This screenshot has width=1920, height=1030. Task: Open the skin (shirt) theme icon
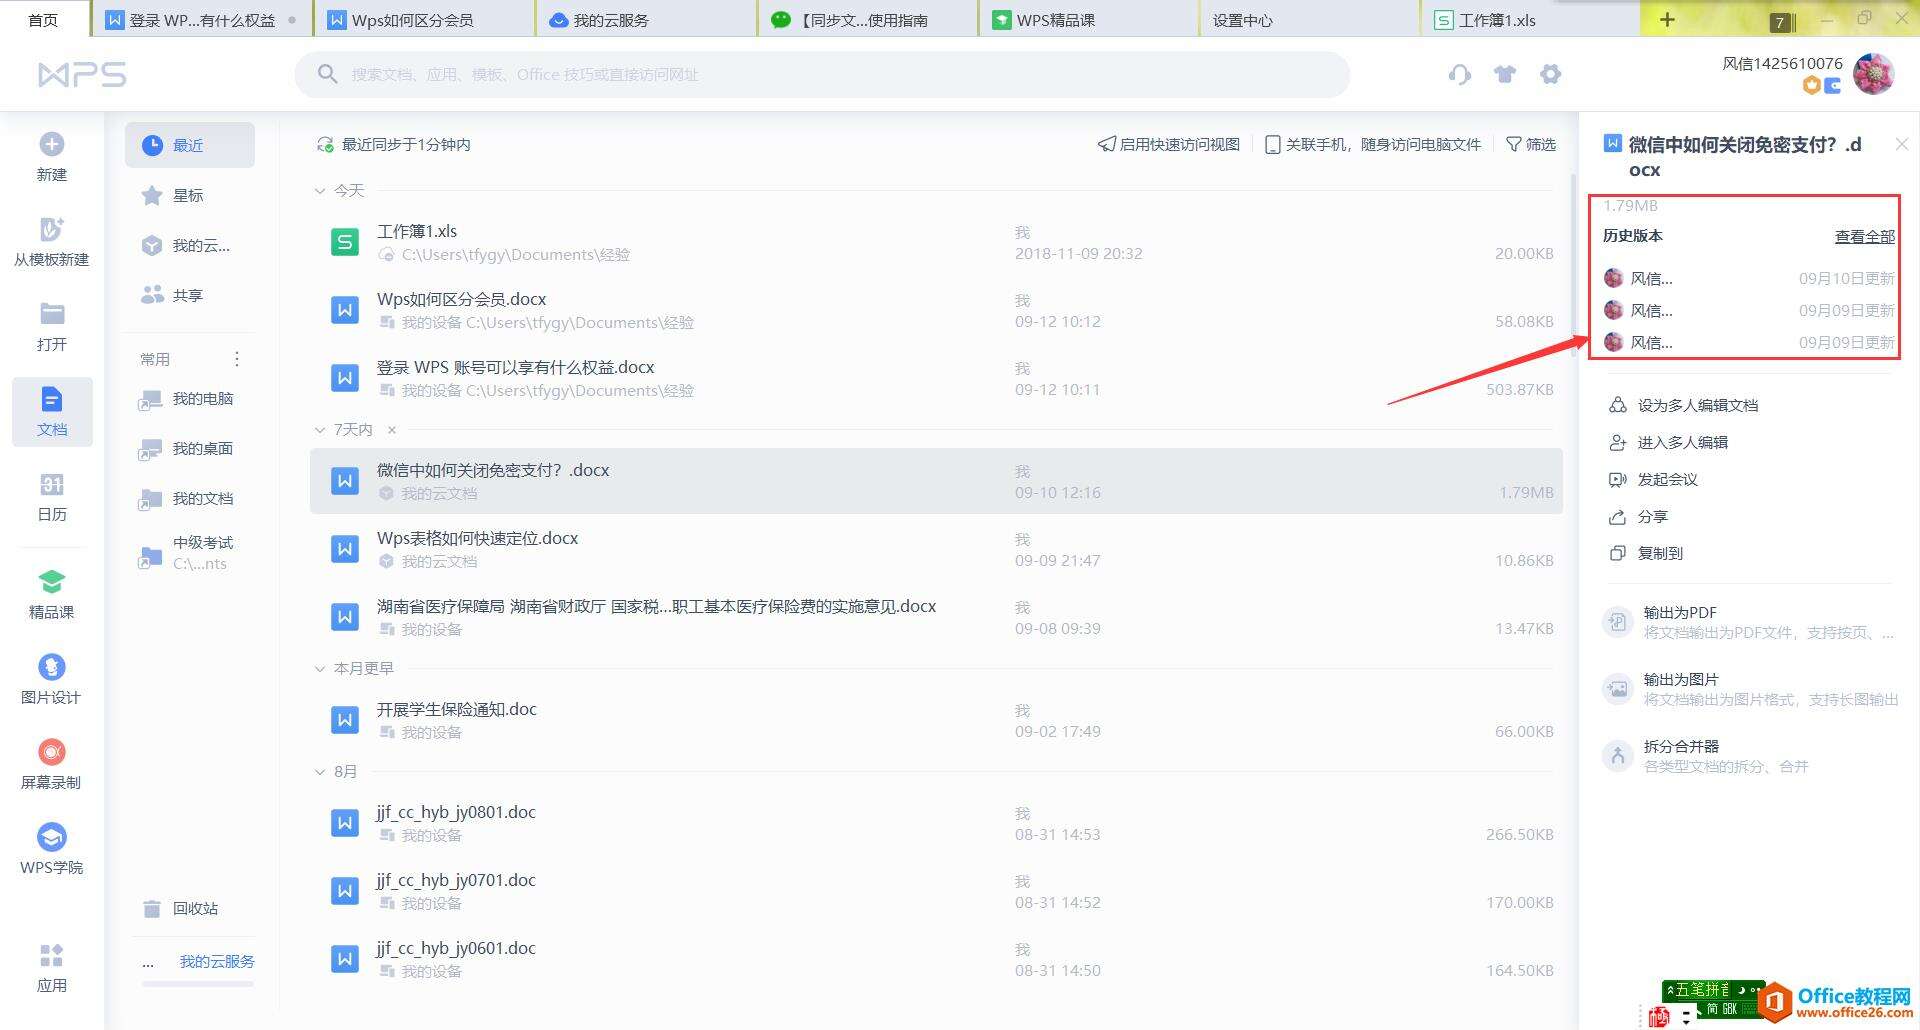[x=1505, y=74]
